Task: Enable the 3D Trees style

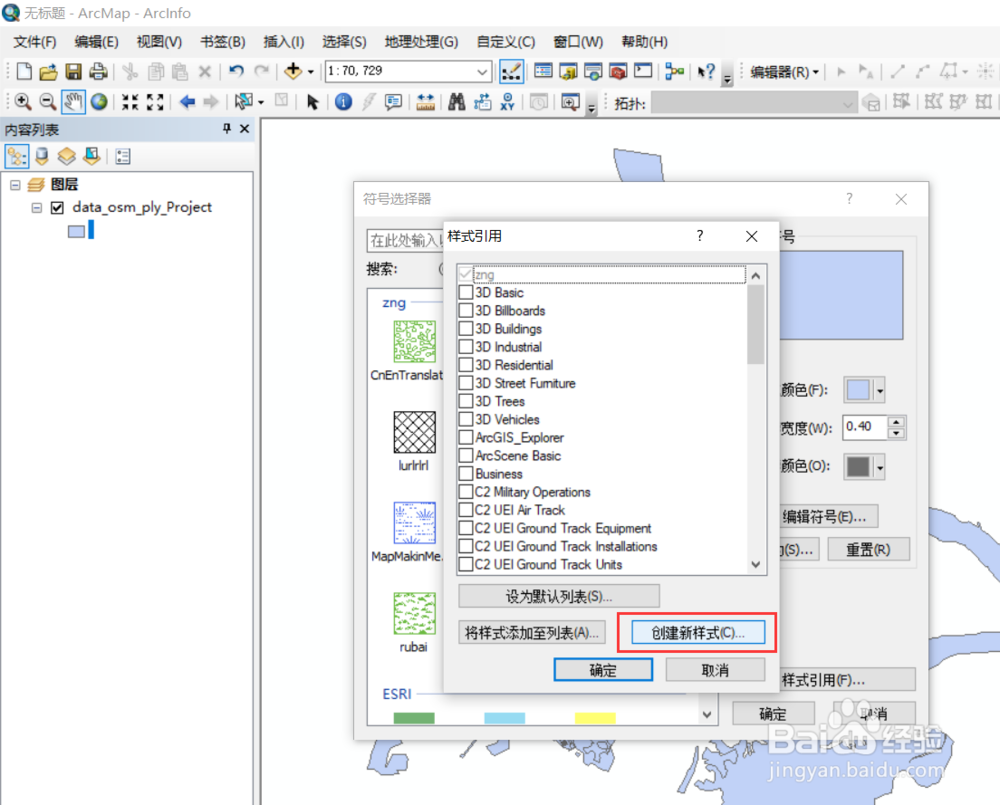Action: pyautogui.click(x=466, y=401)
